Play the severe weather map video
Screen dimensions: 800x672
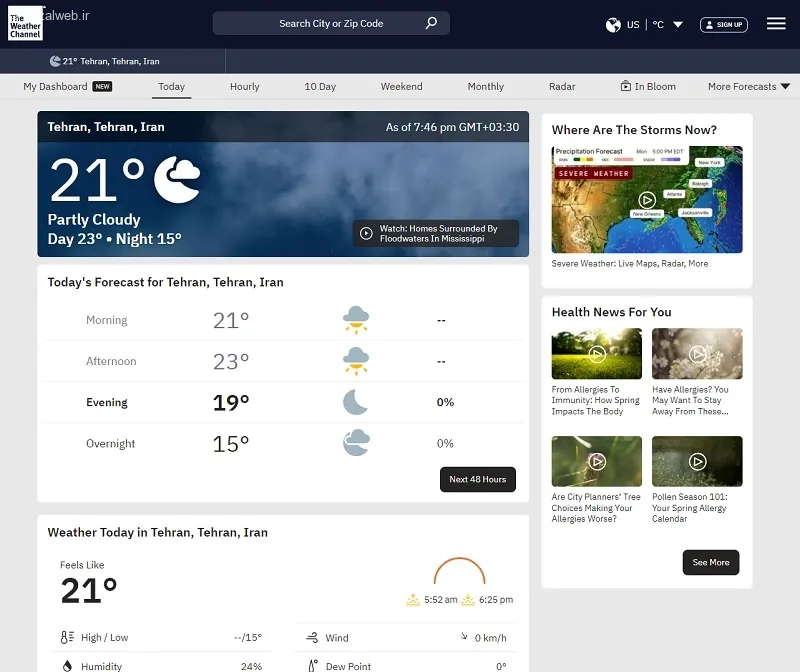point(647,200)
